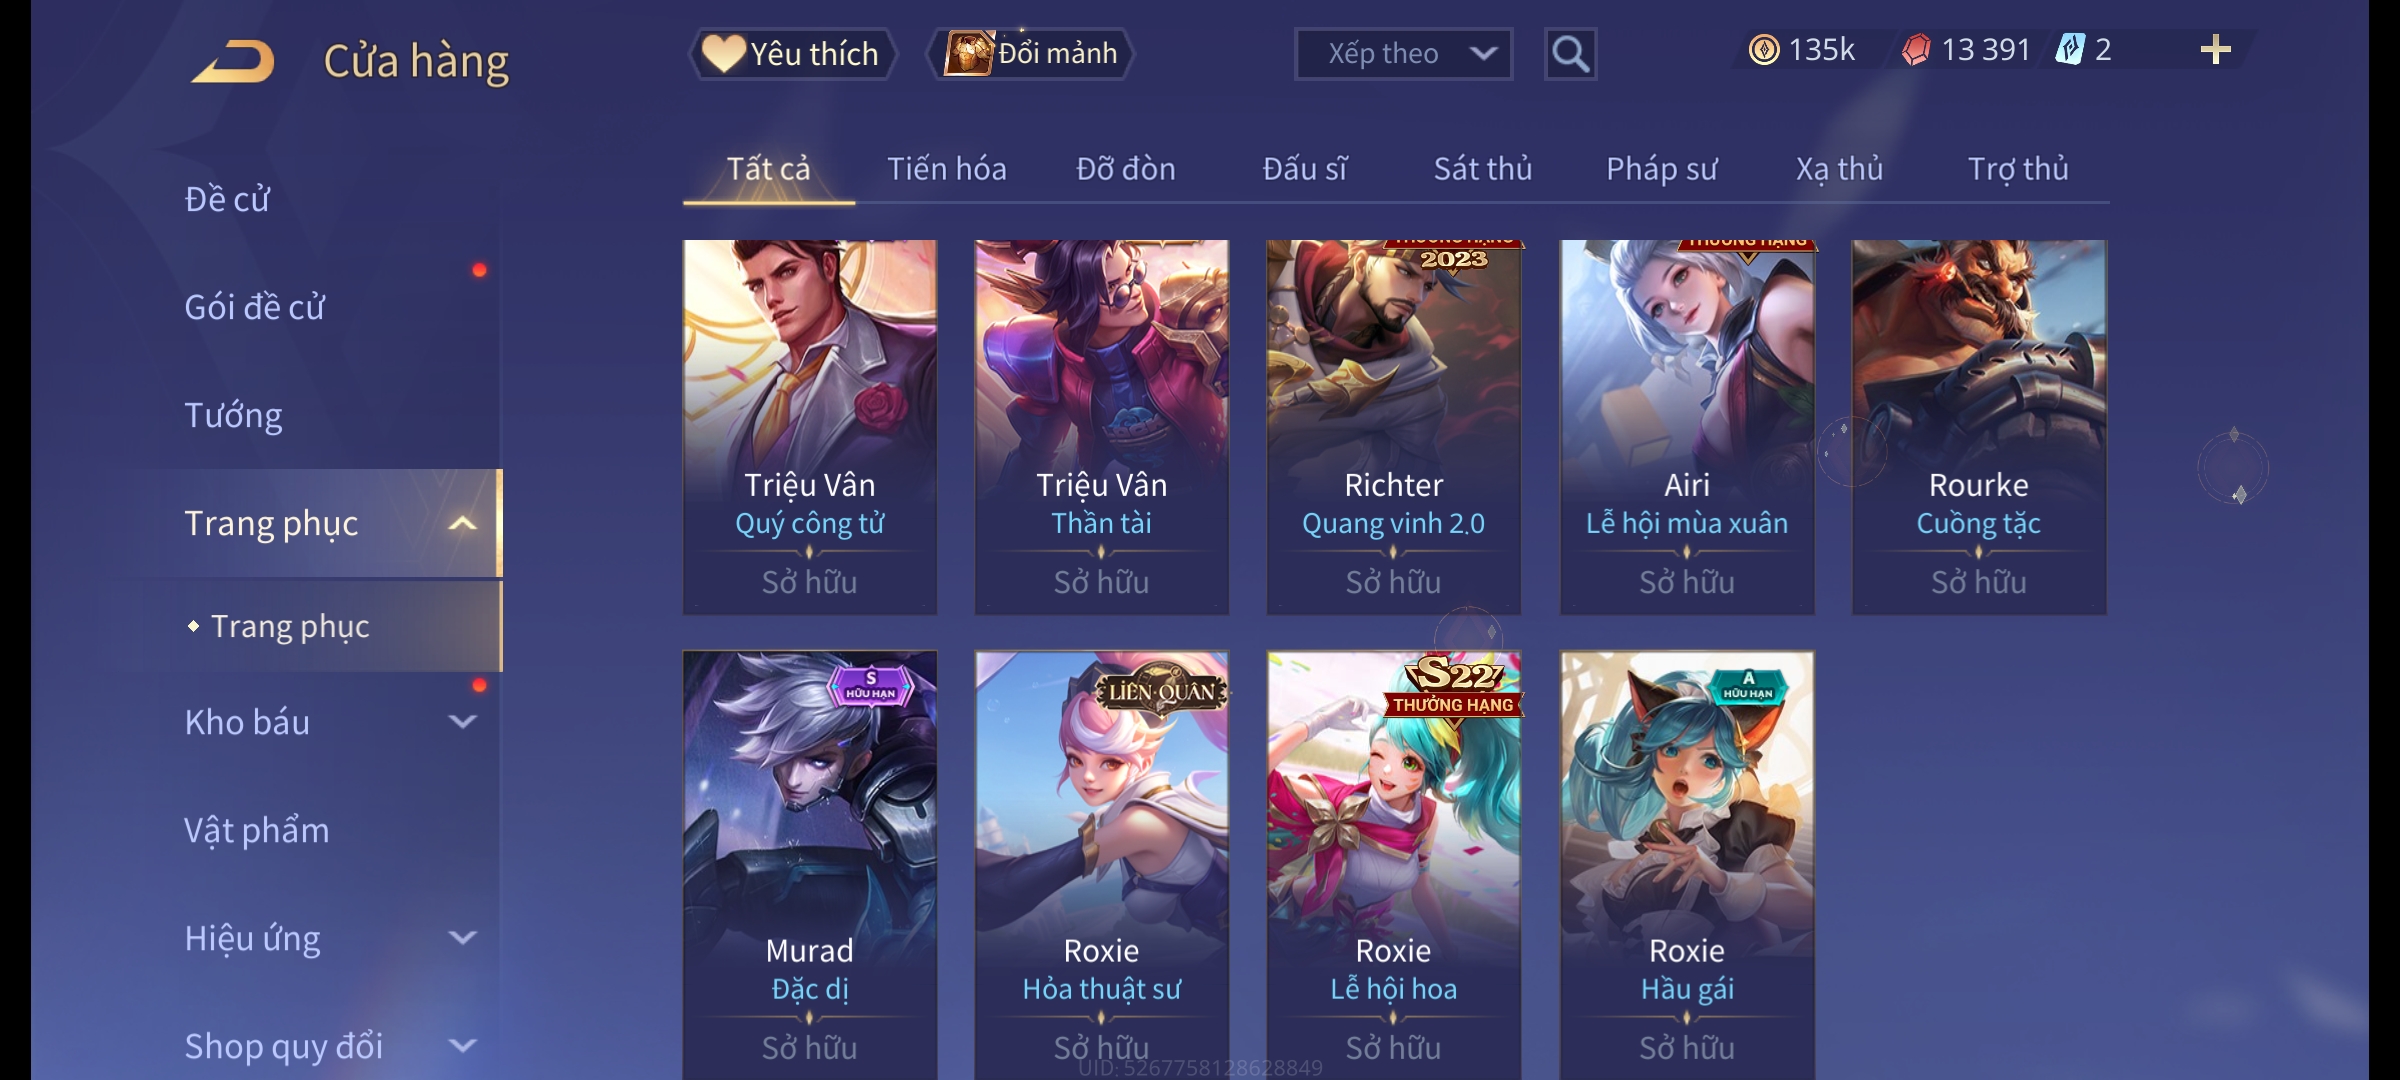
Task: Tap the back arrow icon beside Cửa hàng
Action: 233,61
